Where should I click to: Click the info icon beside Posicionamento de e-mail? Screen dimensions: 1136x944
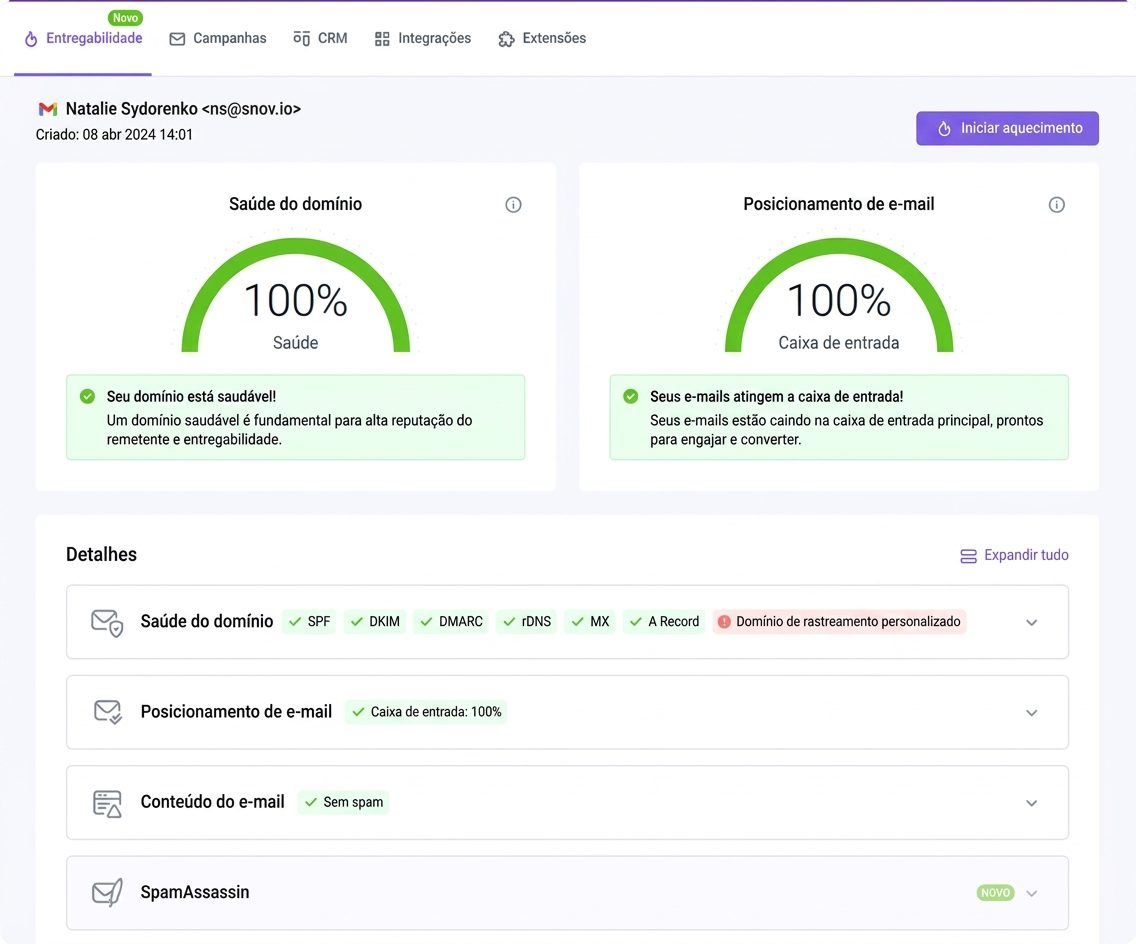tap(1056, 205)
